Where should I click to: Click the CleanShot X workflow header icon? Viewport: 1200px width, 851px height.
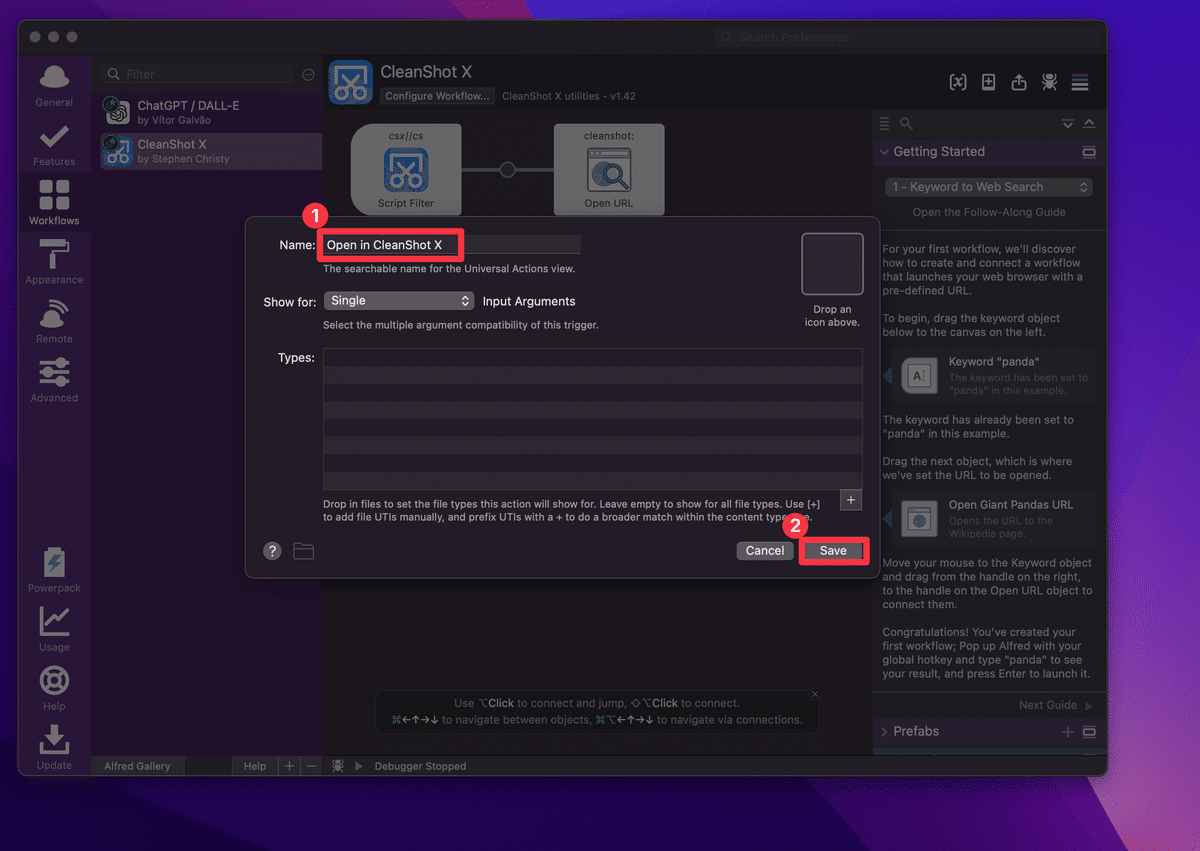(350, 82)
